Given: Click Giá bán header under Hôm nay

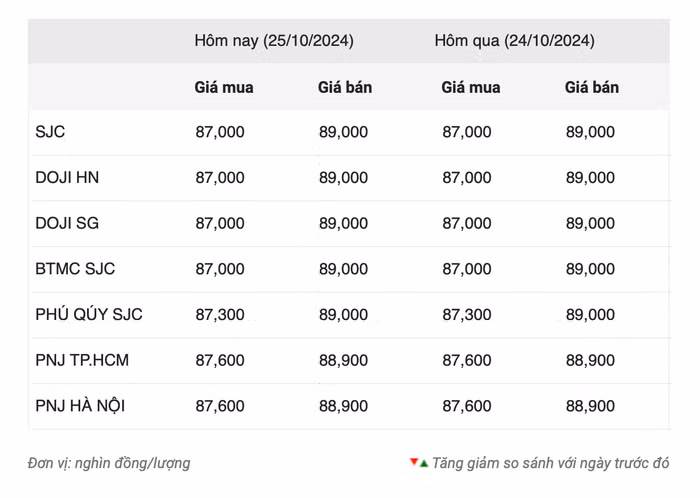Looking at the screenshot, I should tap(345, 87).
